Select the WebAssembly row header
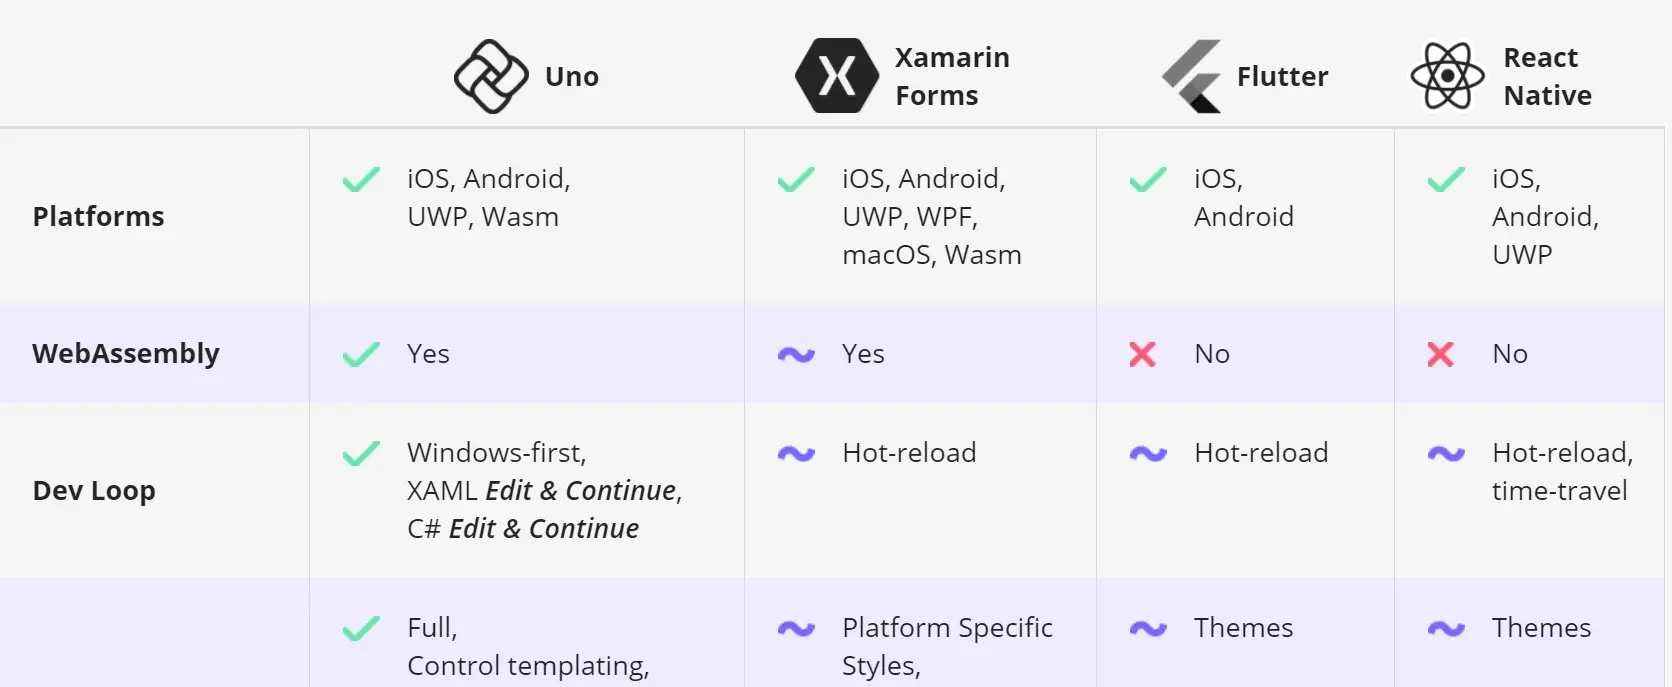 [126, 353]
